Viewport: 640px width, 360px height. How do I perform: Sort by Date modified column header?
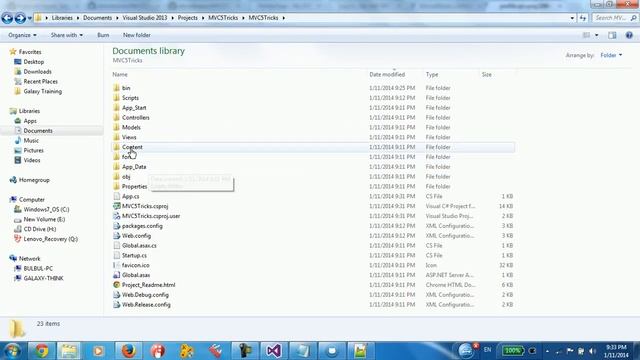click(x=387, y=75)
